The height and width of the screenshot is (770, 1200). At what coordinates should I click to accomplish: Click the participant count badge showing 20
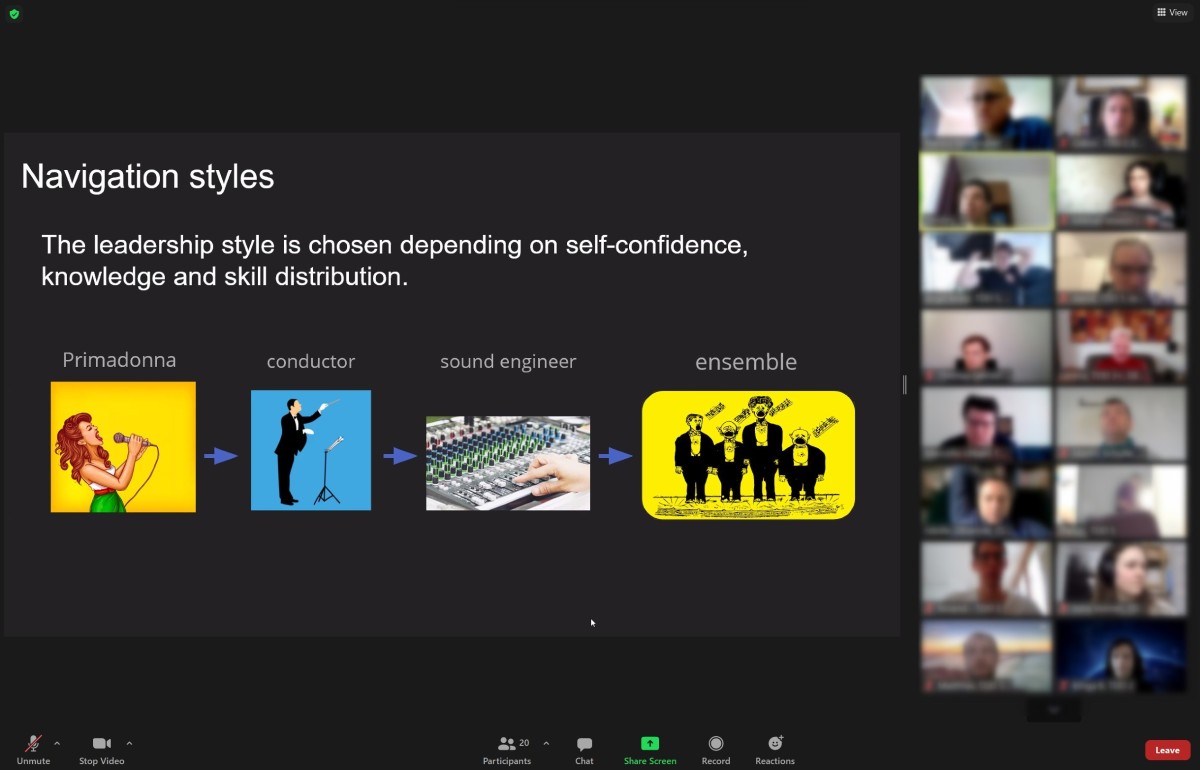point(524,743)
